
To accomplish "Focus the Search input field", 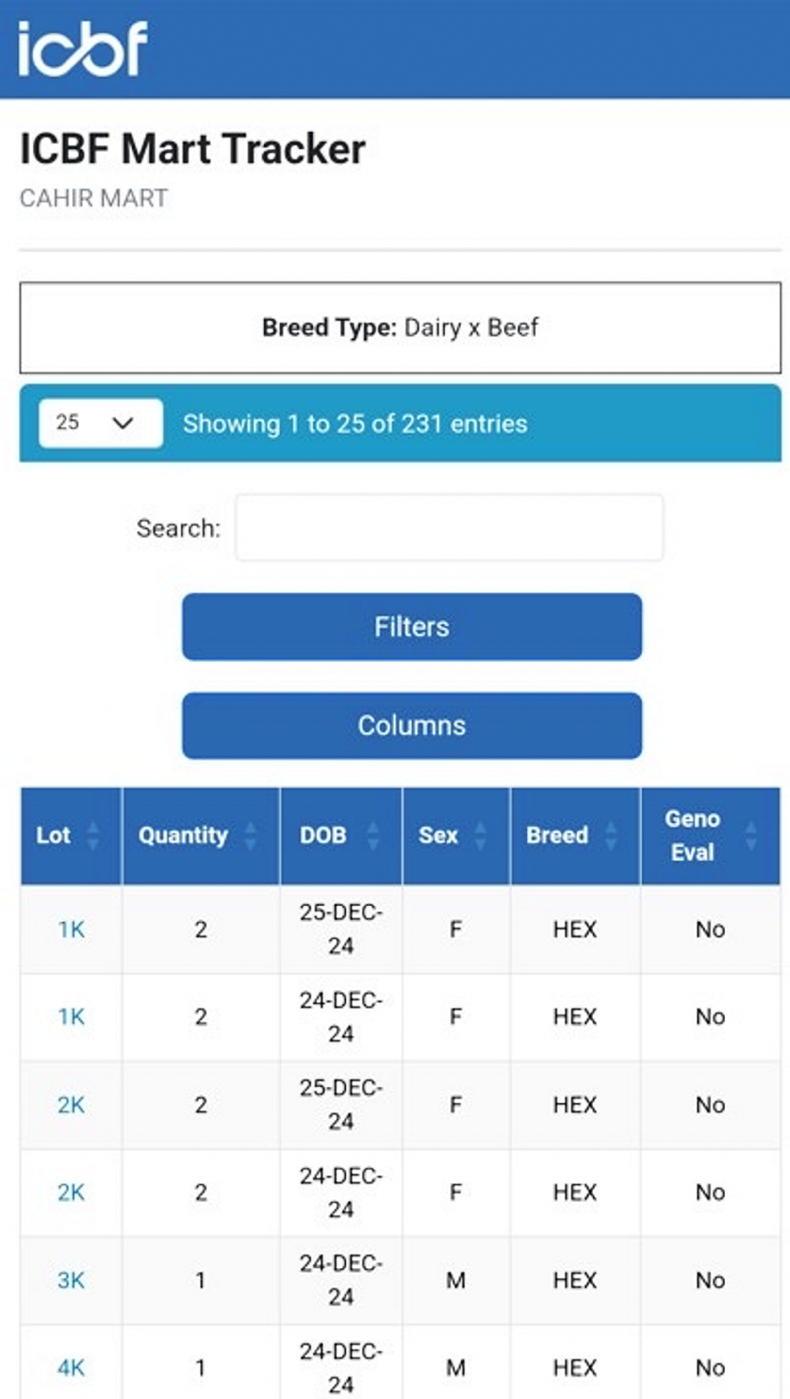I will [x=449, y=528].
